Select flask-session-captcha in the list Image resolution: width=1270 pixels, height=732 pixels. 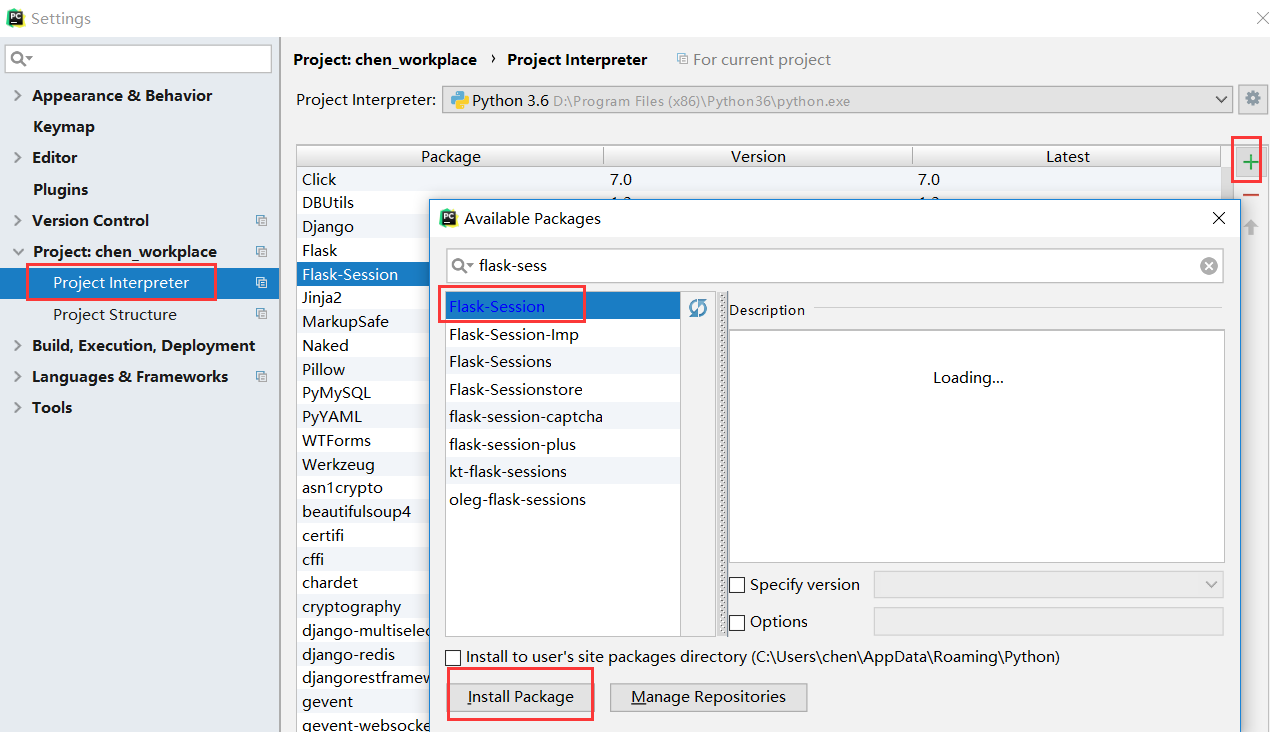click(x=562, y=416)
